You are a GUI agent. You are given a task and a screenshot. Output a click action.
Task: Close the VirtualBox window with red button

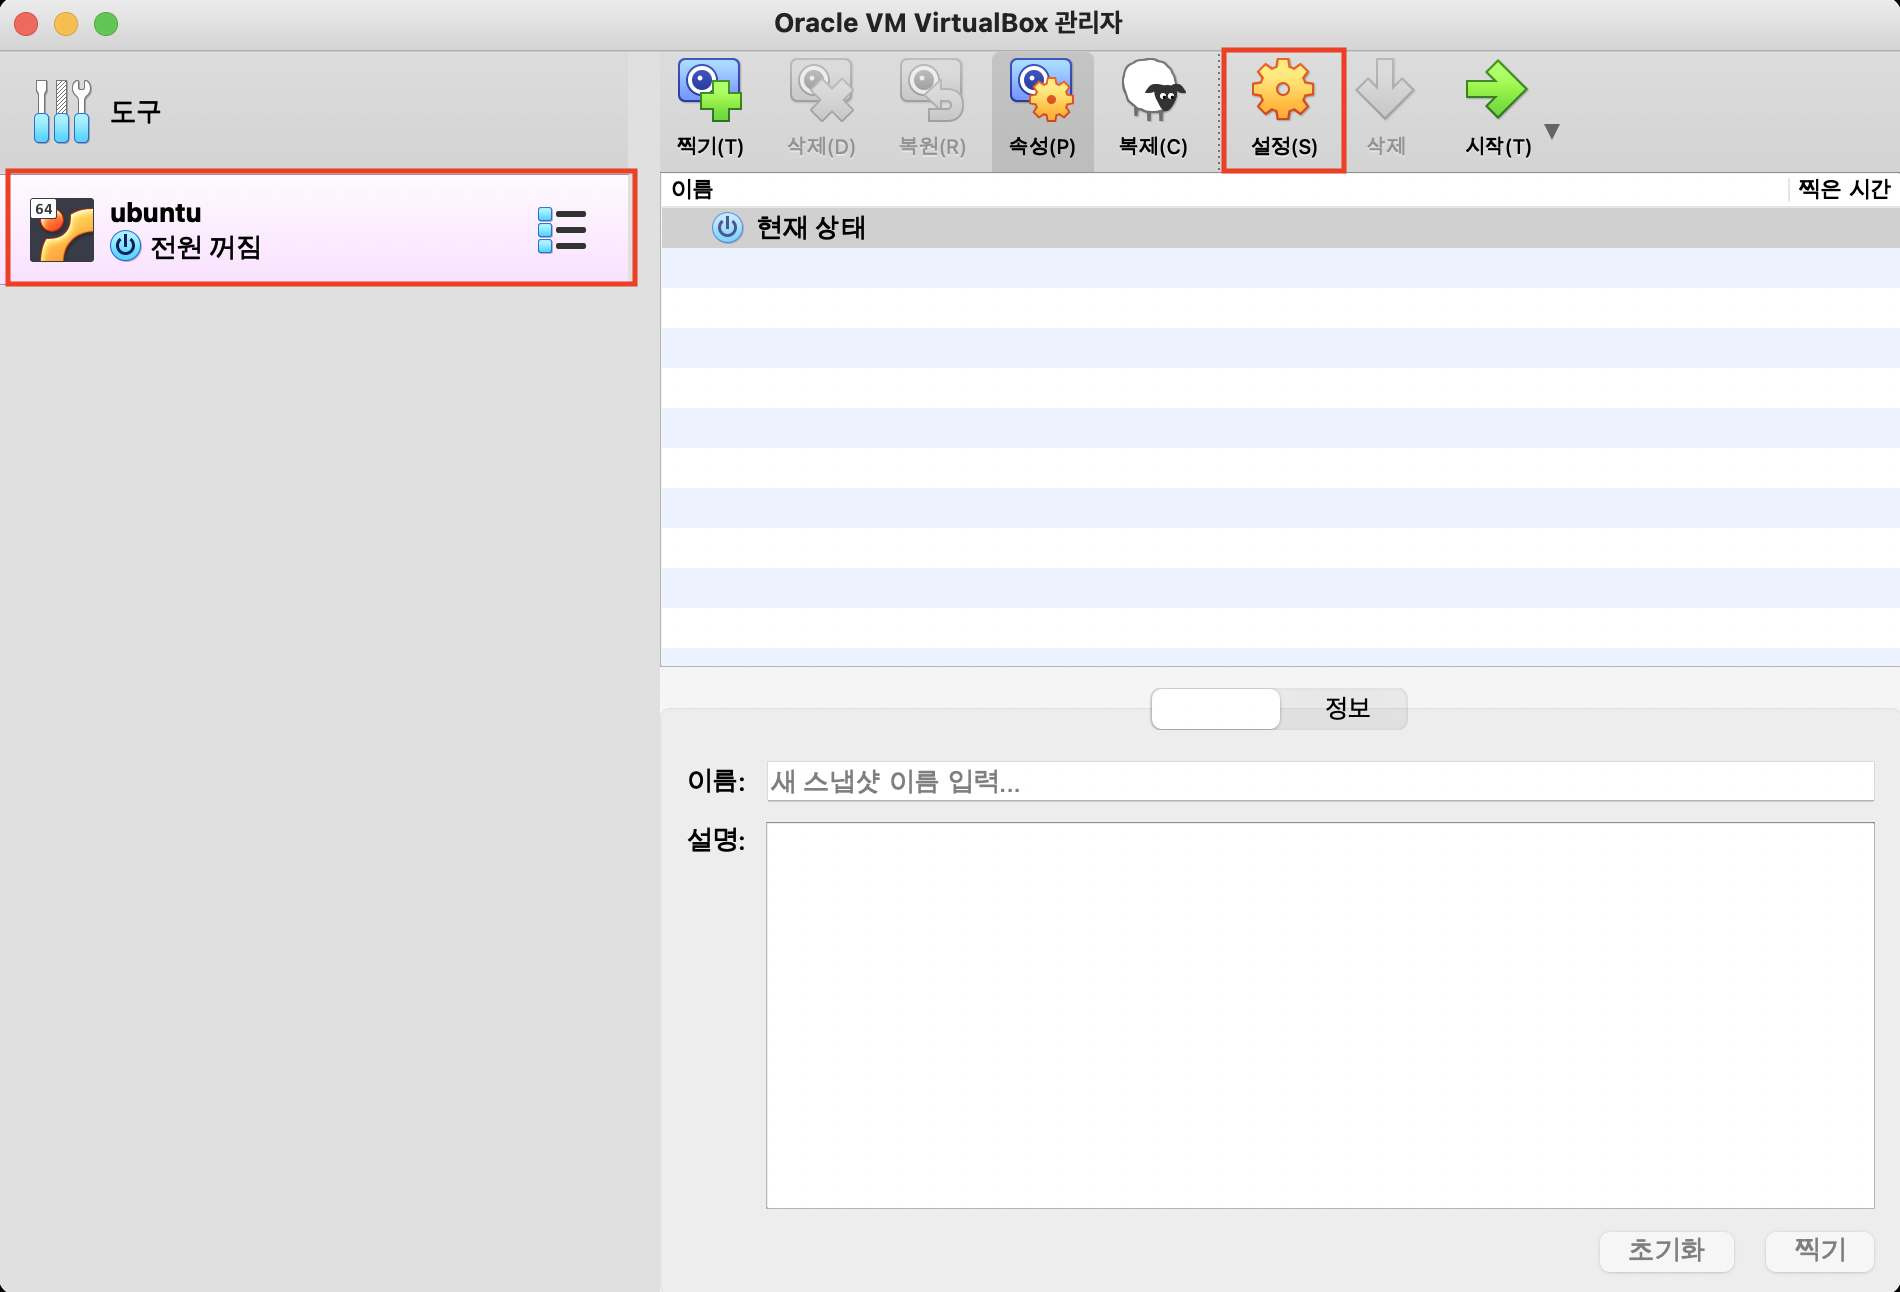(x=26, y=23)
